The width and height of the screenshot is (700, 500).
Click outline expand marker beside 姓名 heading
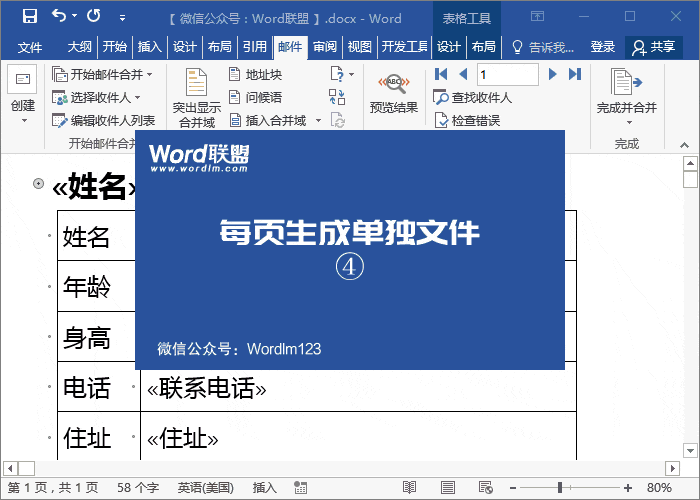[x=38, y=183]
